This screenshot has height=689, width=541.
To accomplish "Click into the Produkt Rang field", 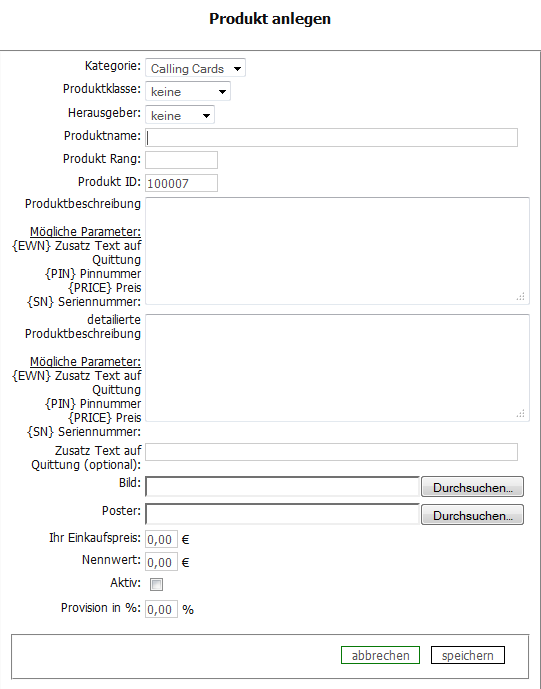I will (x=182, y=160).
